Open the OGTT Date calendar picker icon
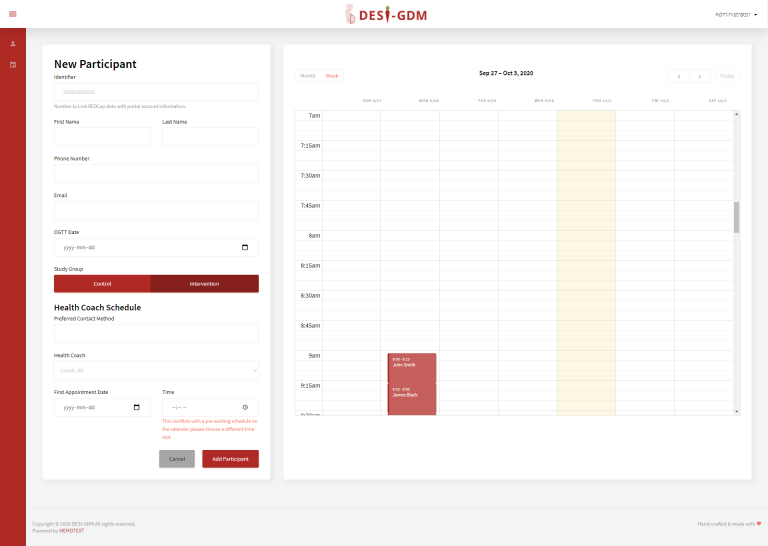The image size is (768, 546). [x=245, y=248]
